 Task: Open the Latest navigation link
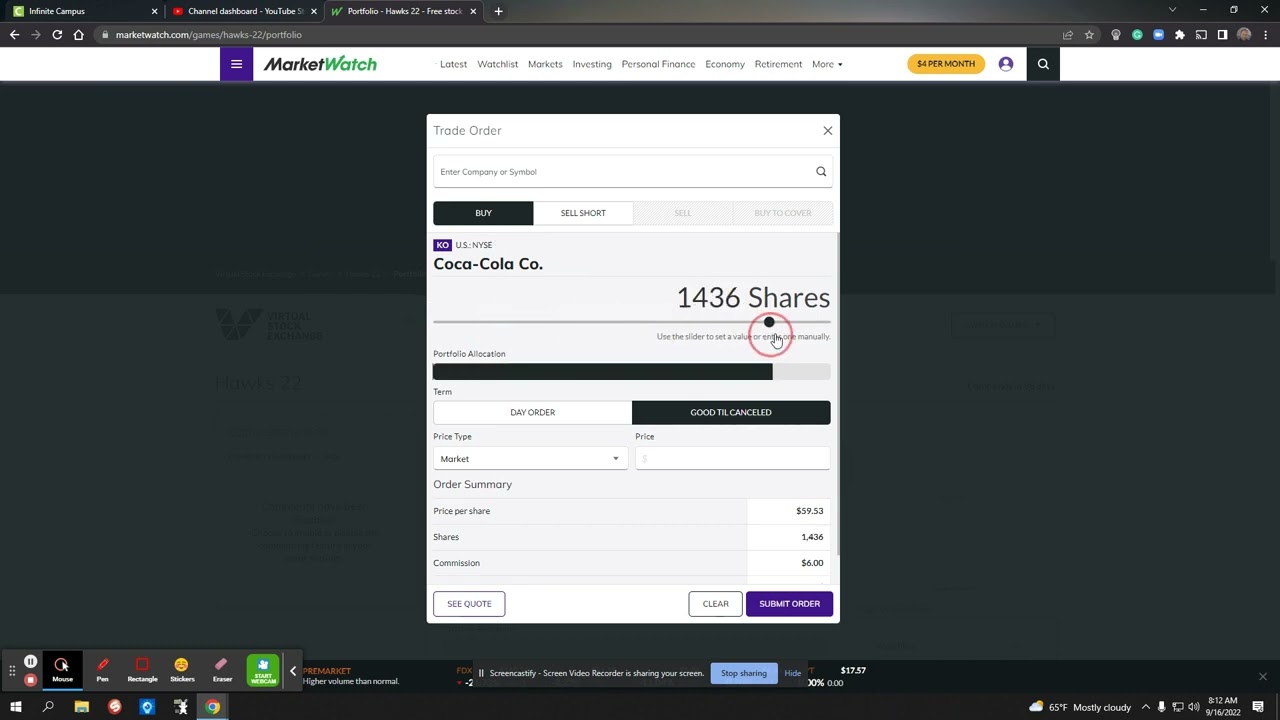[453, 64]
